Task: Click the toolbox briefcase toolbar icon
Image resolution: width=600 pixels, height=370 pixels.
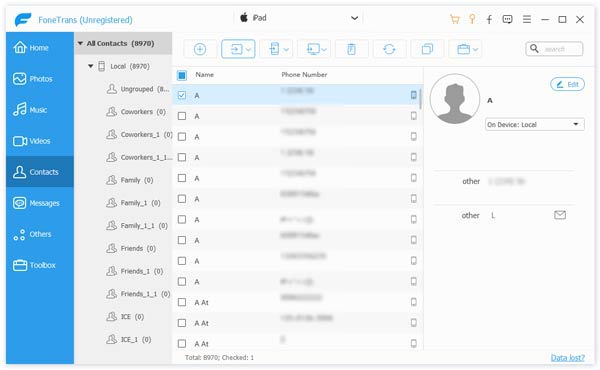Action: 463,49
